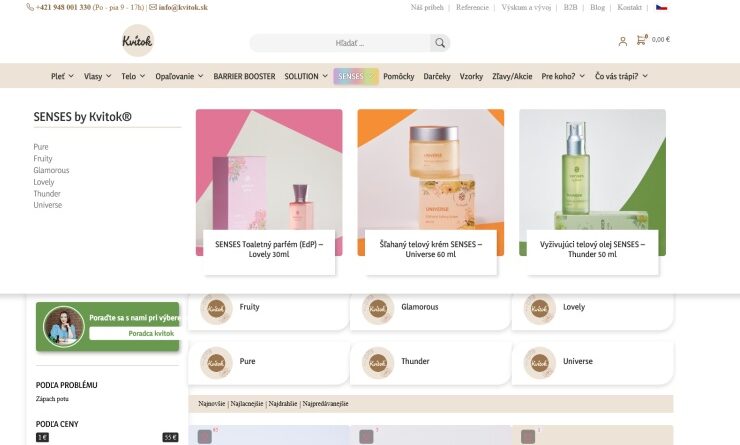Expand the Pleť dropdown arrow
The image size is (740, 445).
click(71, 76)
